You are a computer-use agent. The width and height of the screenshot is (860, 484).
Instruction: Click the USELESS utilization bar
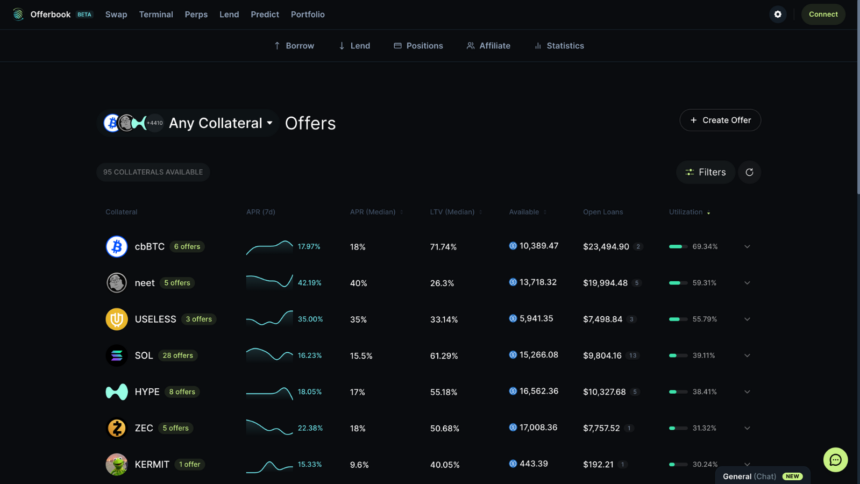(678, 319)
